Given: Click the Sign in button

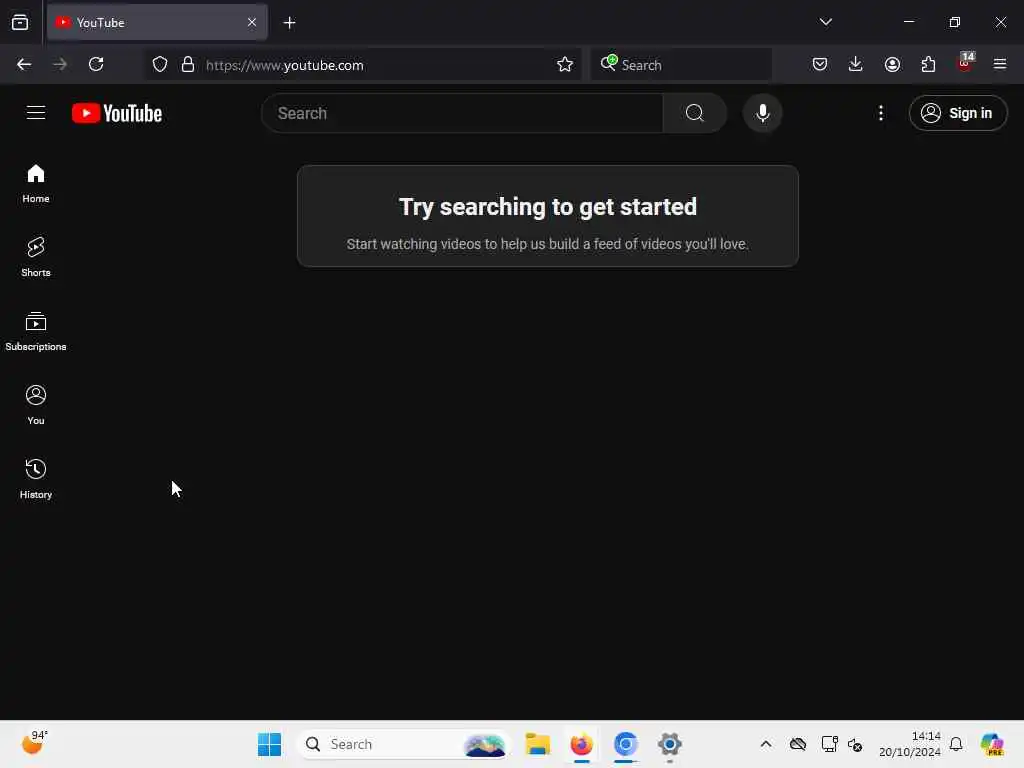Looking at the screenshot, I should click(957, 113).
